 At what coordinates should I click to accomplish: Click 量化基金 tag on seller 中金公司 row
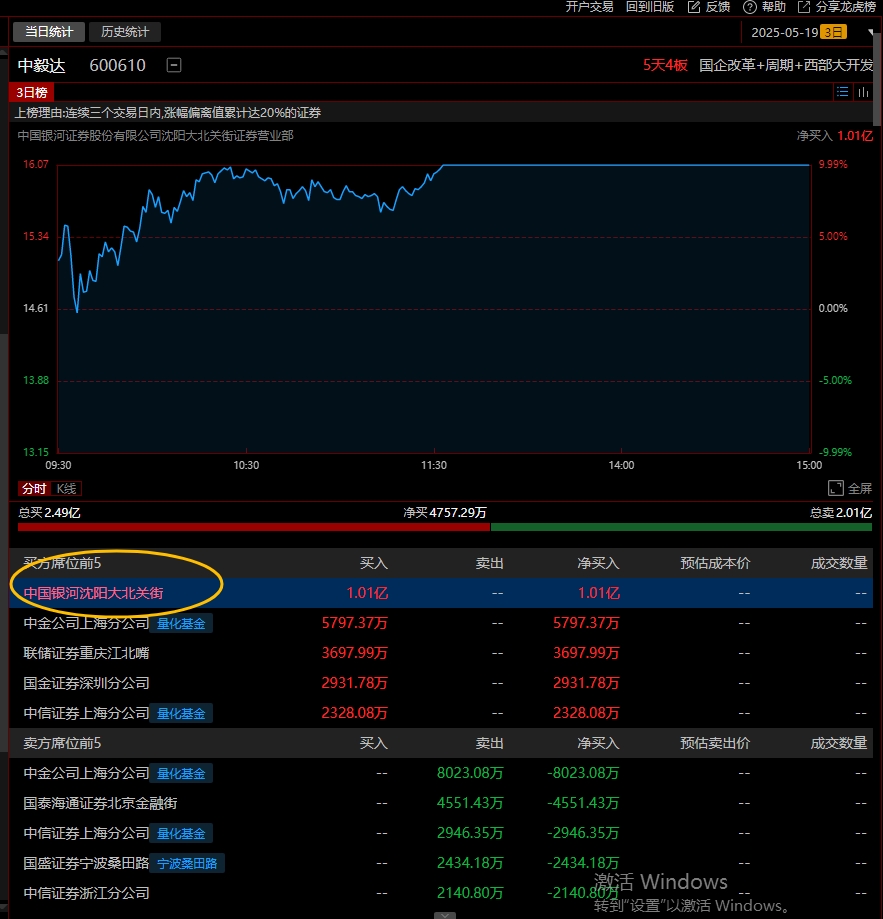181,774
